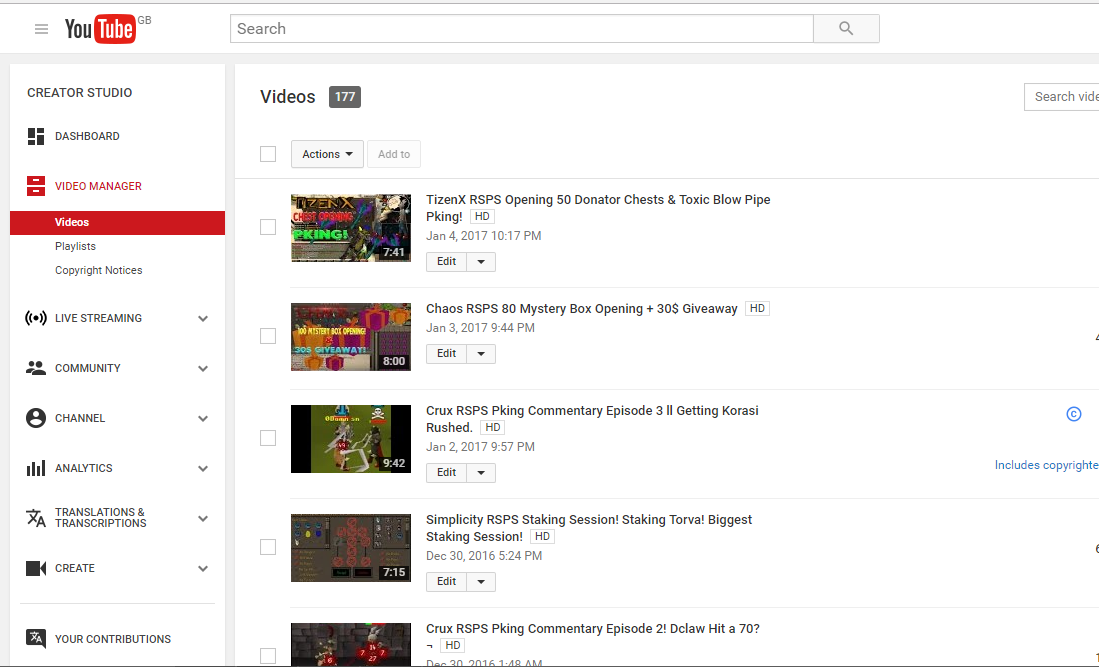This screenshot has width=1099, height=667.
Task: Click the magnifier search button
Action: [846, 29]
